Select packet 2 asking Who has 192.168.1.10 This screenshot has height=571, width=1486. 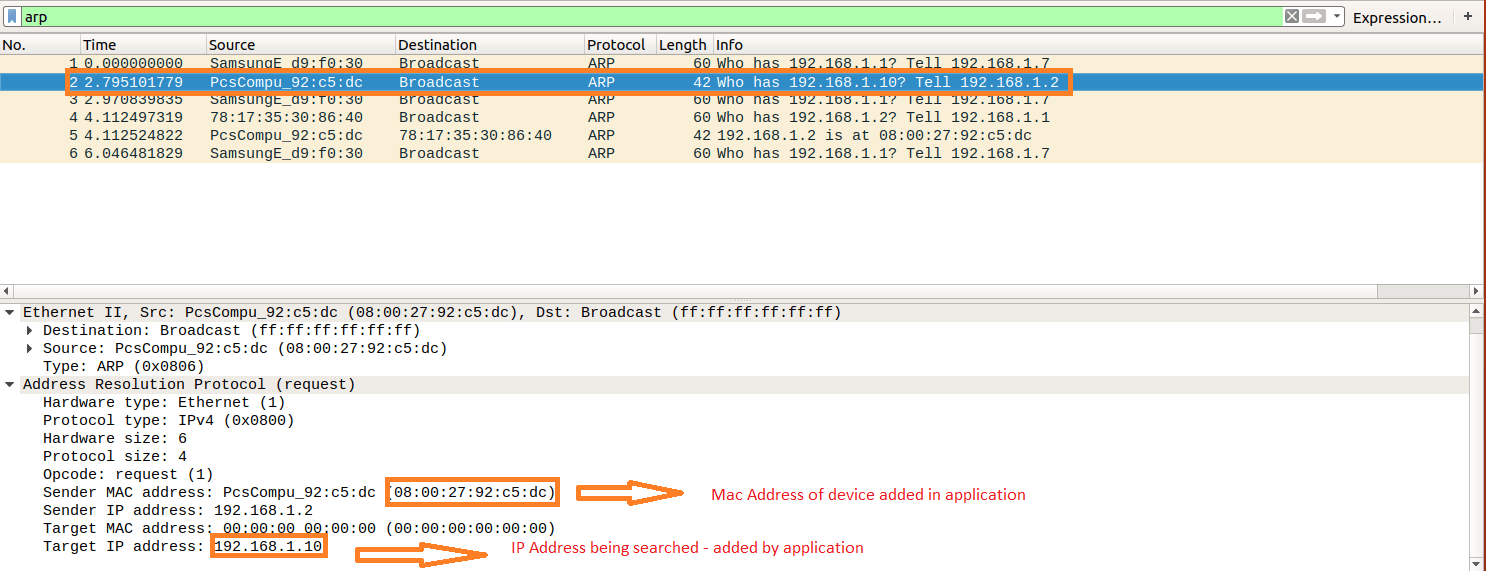[742, 82]
